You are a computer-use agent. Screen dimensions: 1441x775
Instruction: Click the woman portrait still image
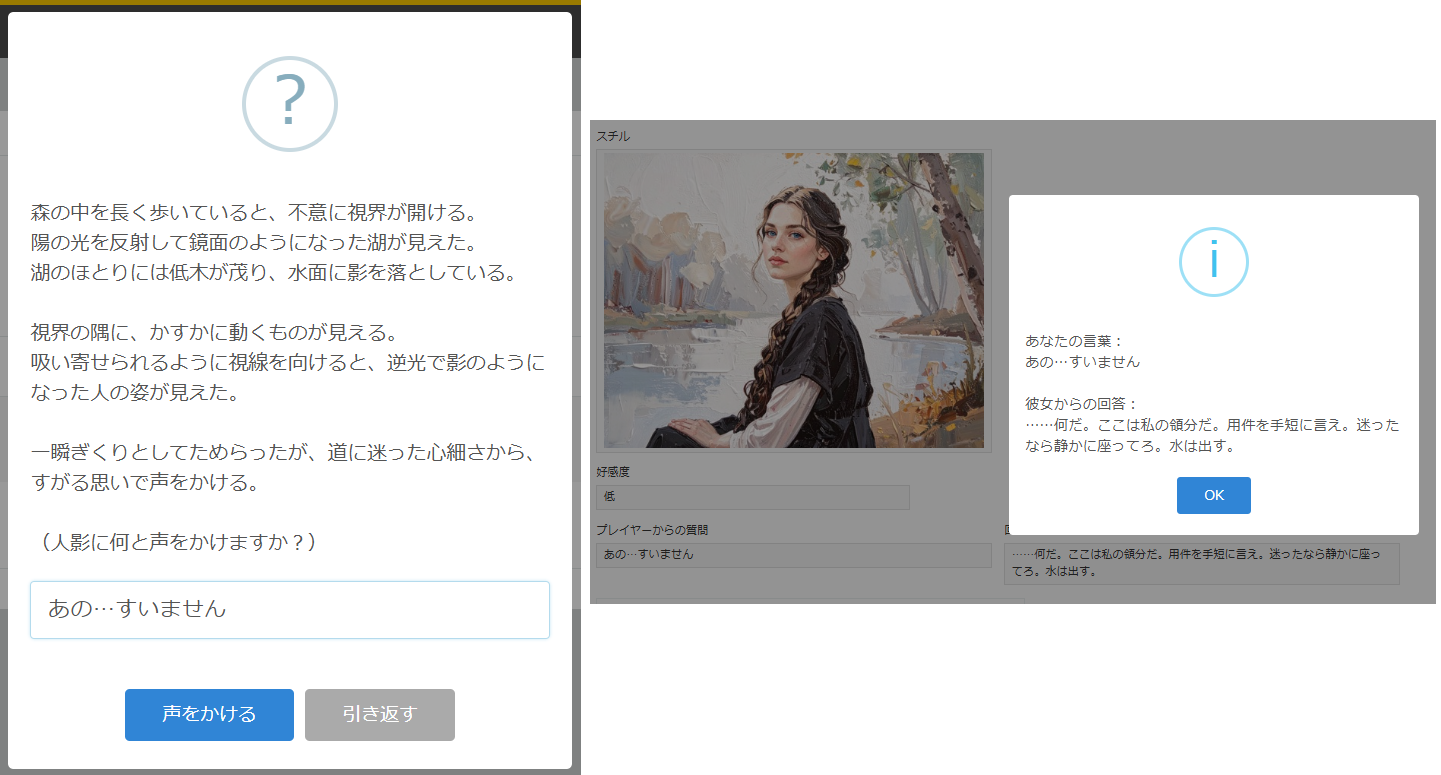(x=793, y=300)
